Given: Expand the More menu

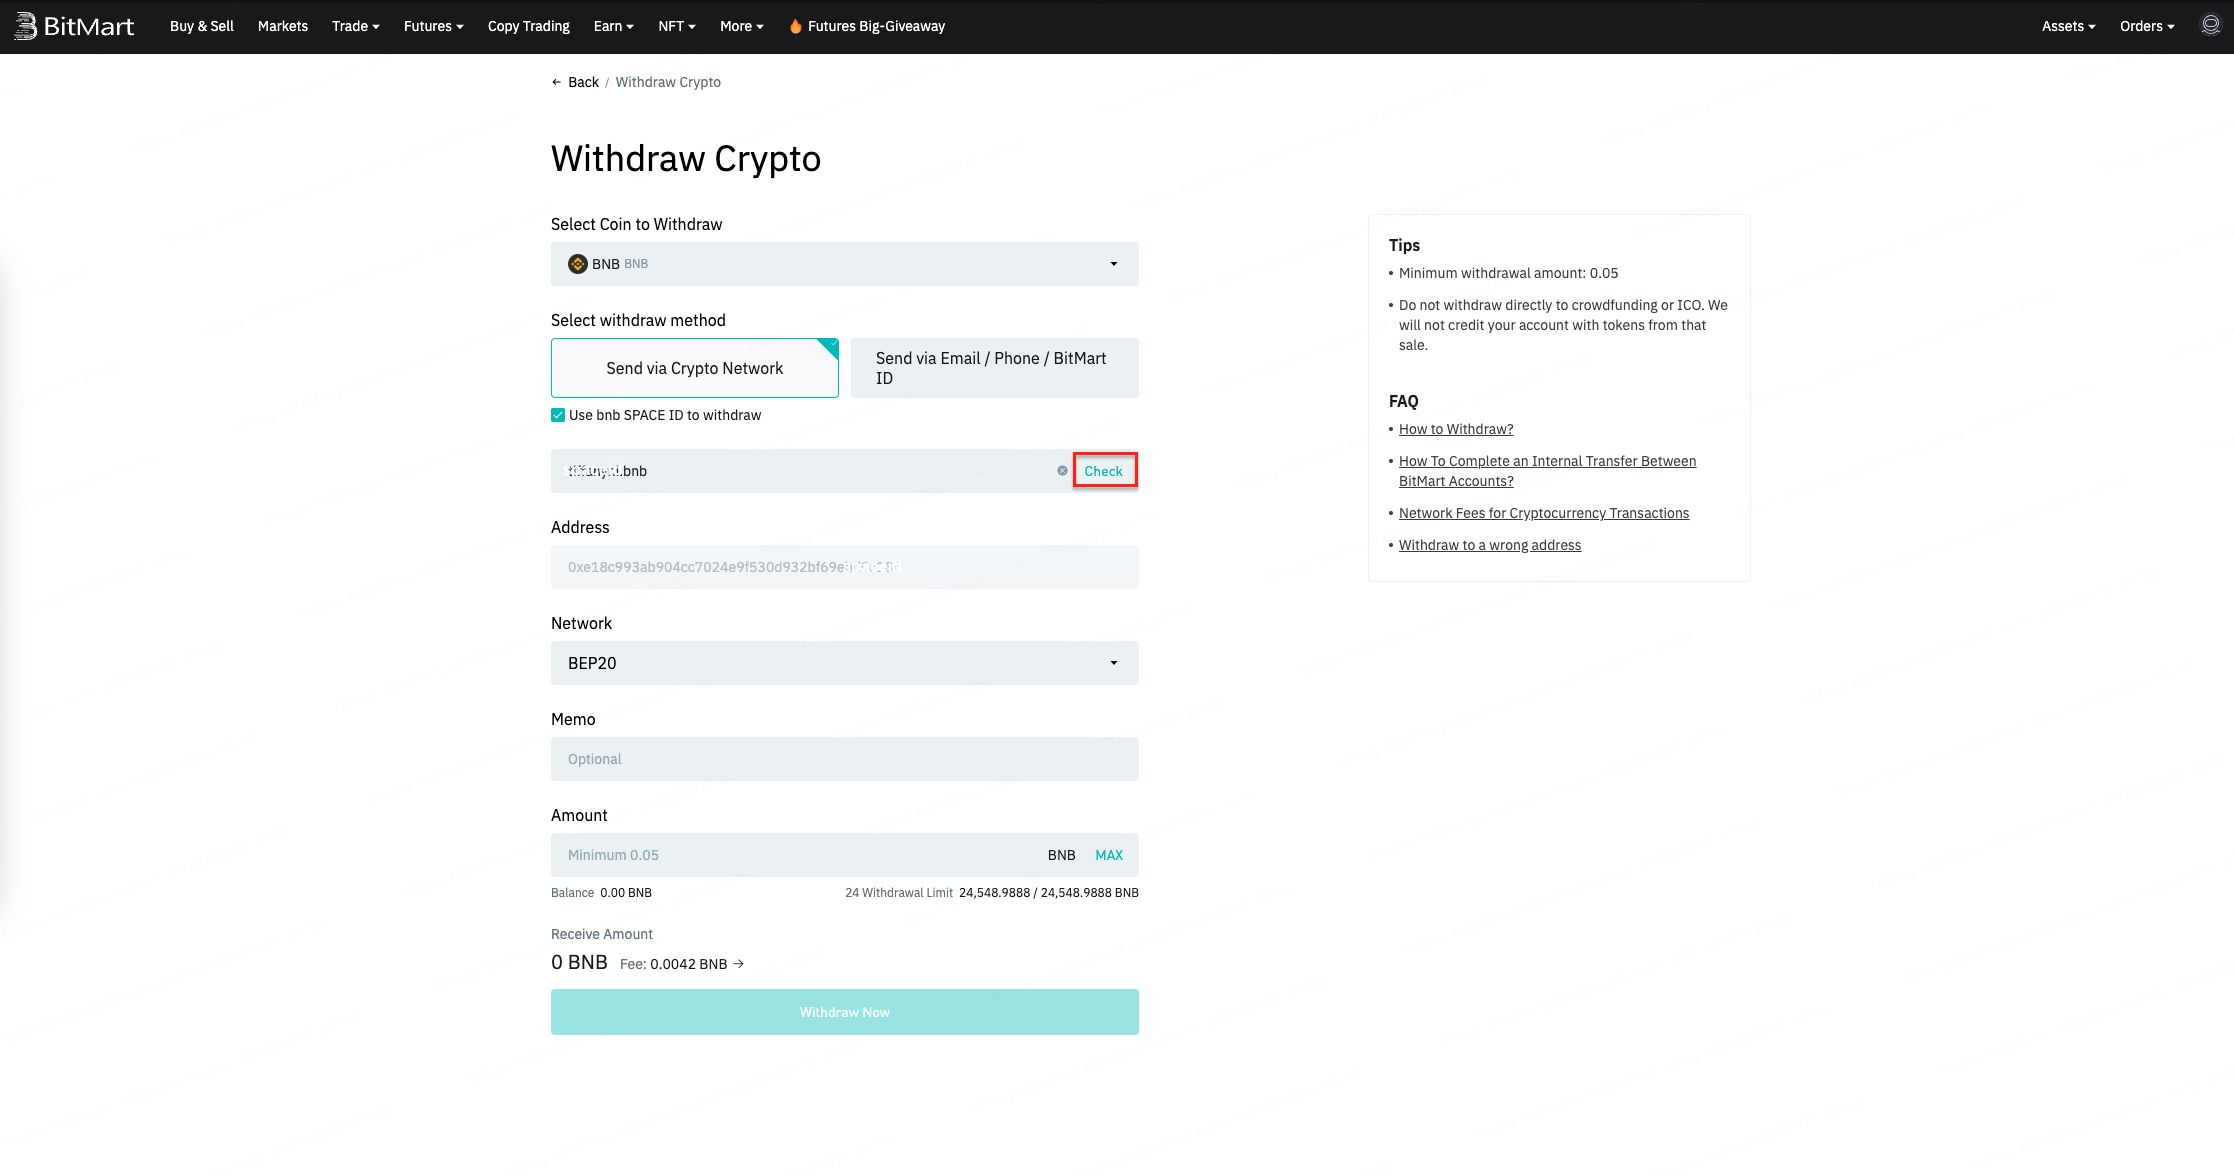Looking at the screenshot, I should (x=742, y=26).
